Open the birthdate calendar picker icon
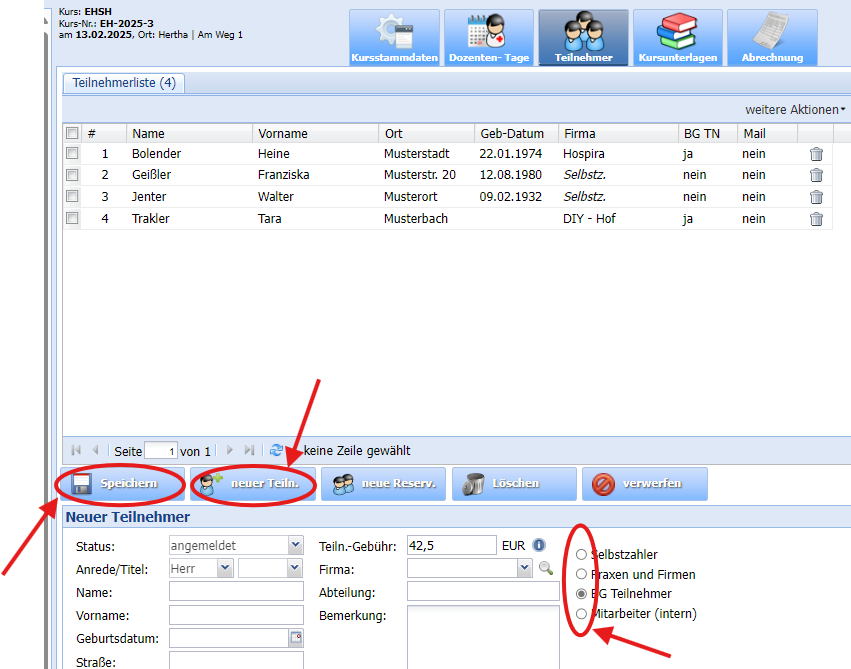The height and width of the screenshot is (669, 851). 296,637
